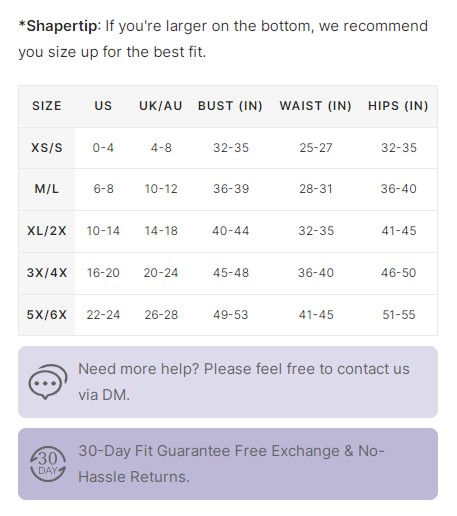
Task: Click the M/L size row label
Action: (47, 189)
